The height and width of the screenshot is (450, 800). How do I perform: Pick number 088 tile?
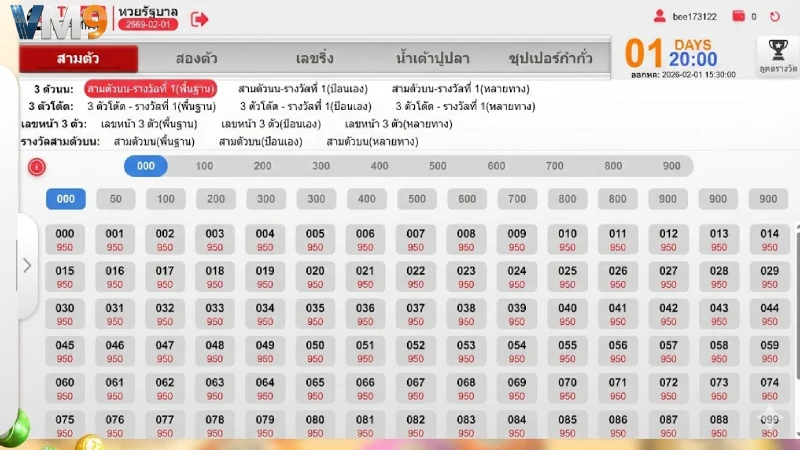tap(719, 425)
